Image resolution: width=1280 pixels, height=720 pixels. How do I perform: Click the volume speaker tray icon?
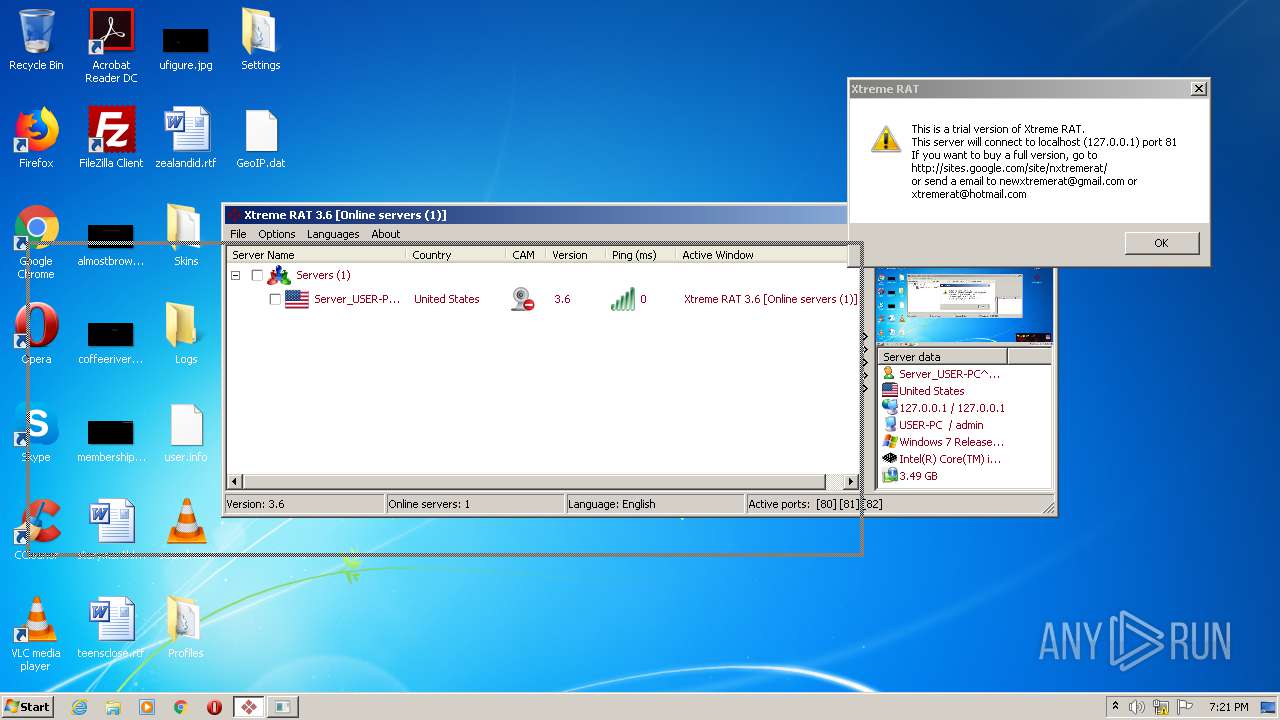(1137, 706)
